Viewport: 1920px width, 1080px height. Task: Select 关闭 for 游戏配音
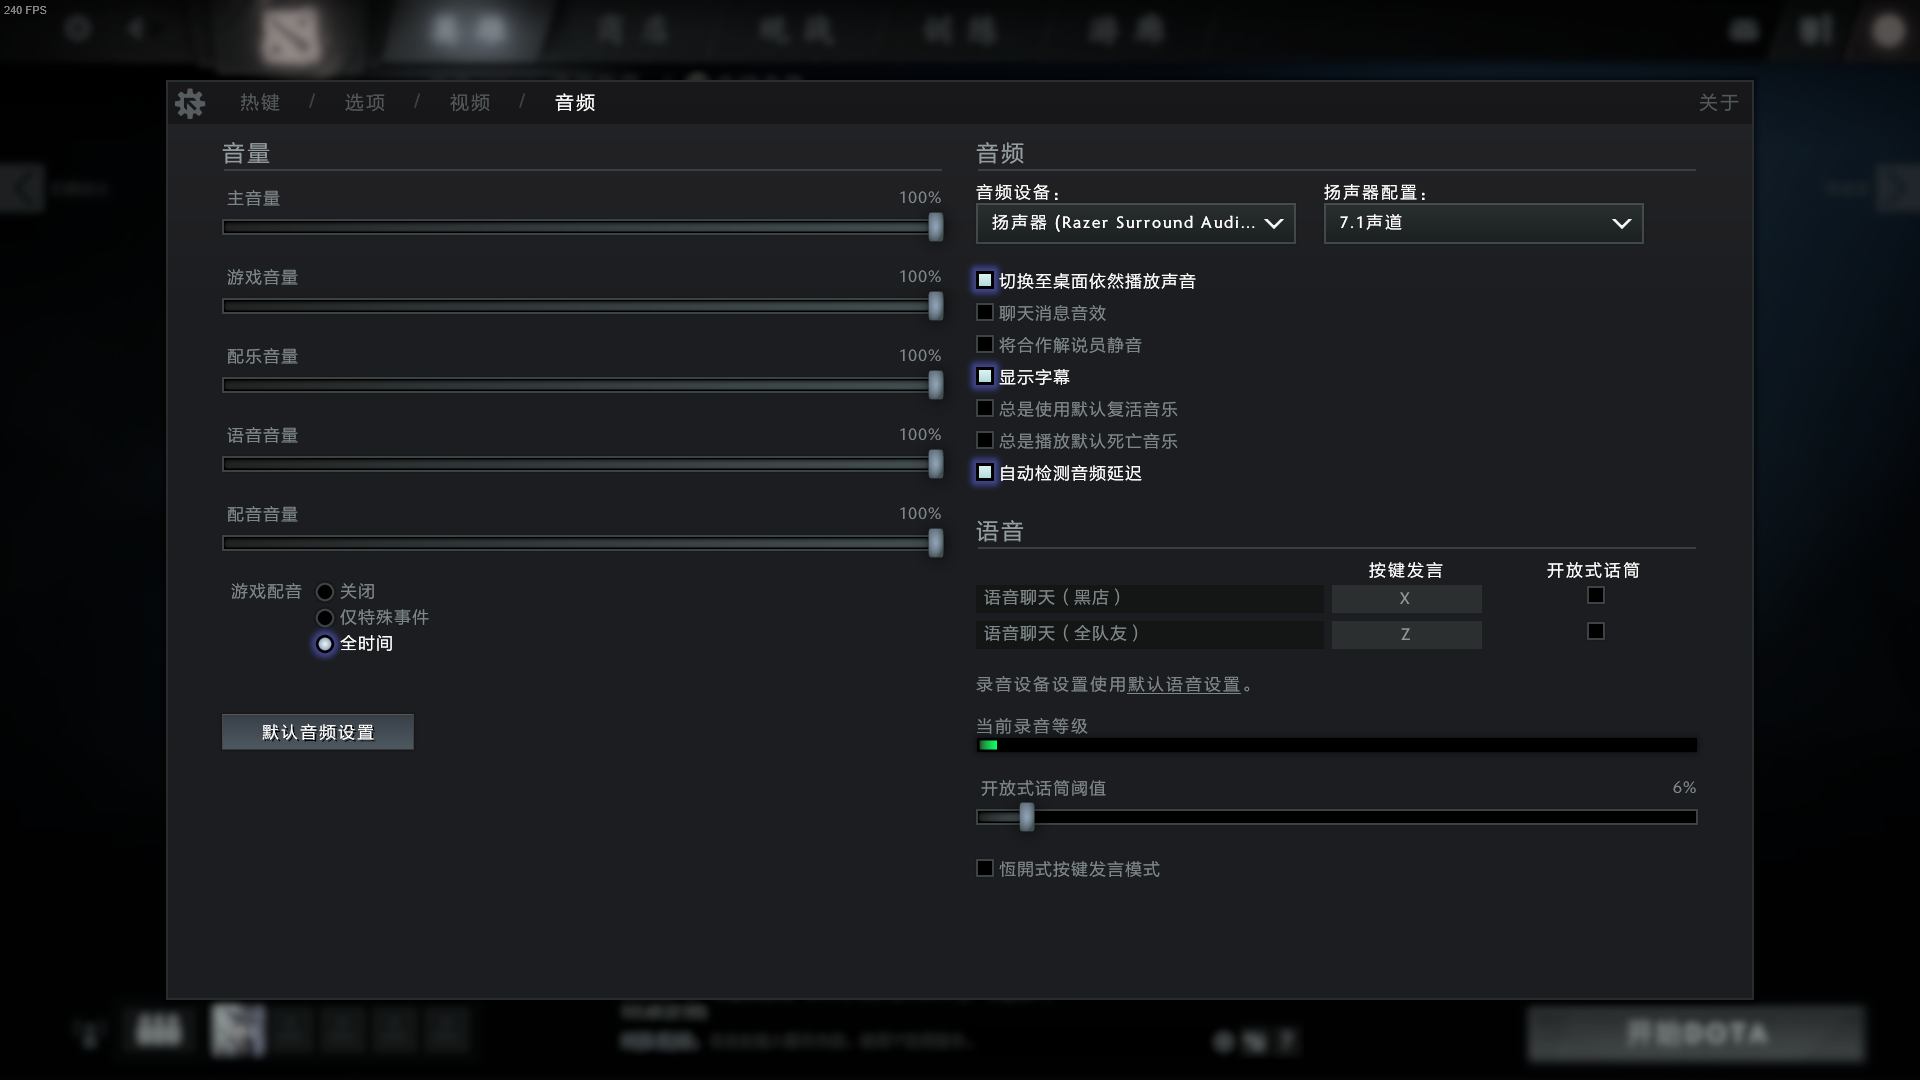tap(325, 592)
